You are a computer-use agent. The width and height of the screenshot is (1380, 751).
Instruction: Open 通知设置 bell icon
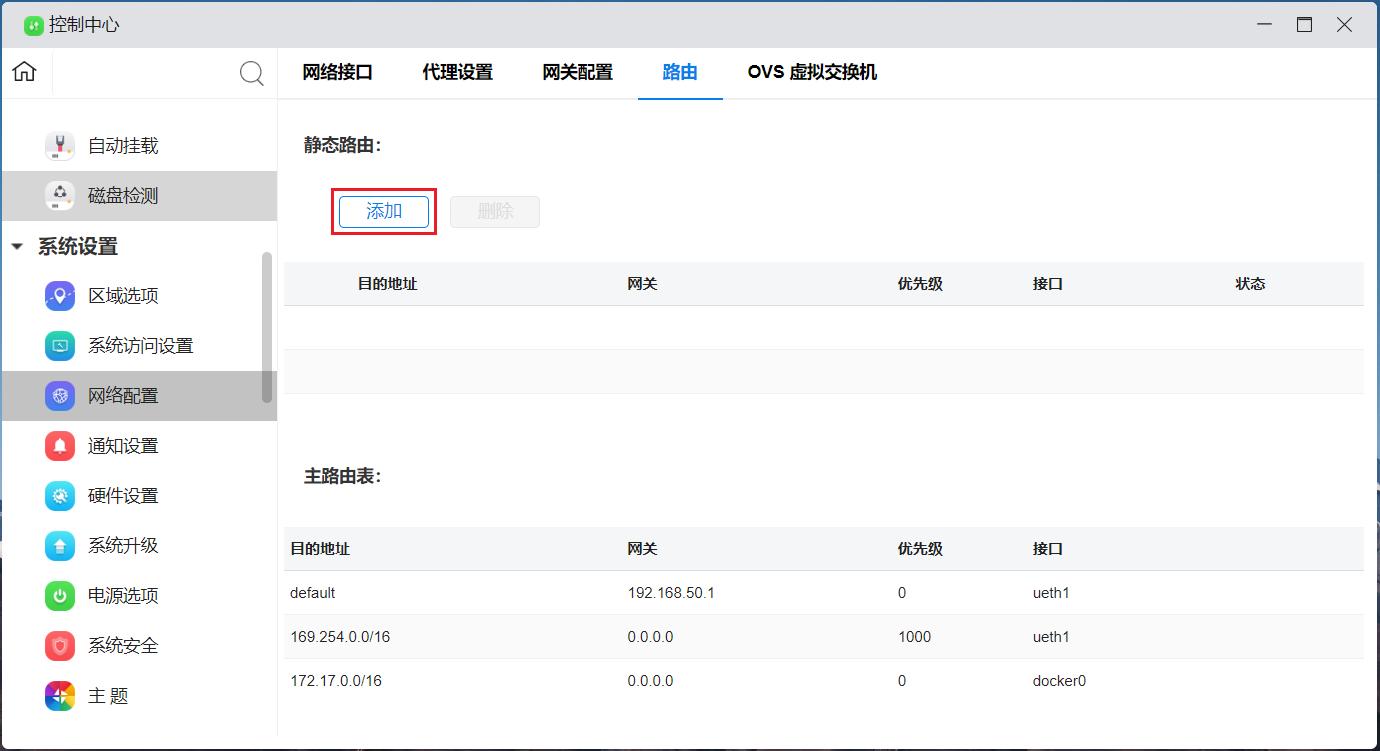[60, 446]
